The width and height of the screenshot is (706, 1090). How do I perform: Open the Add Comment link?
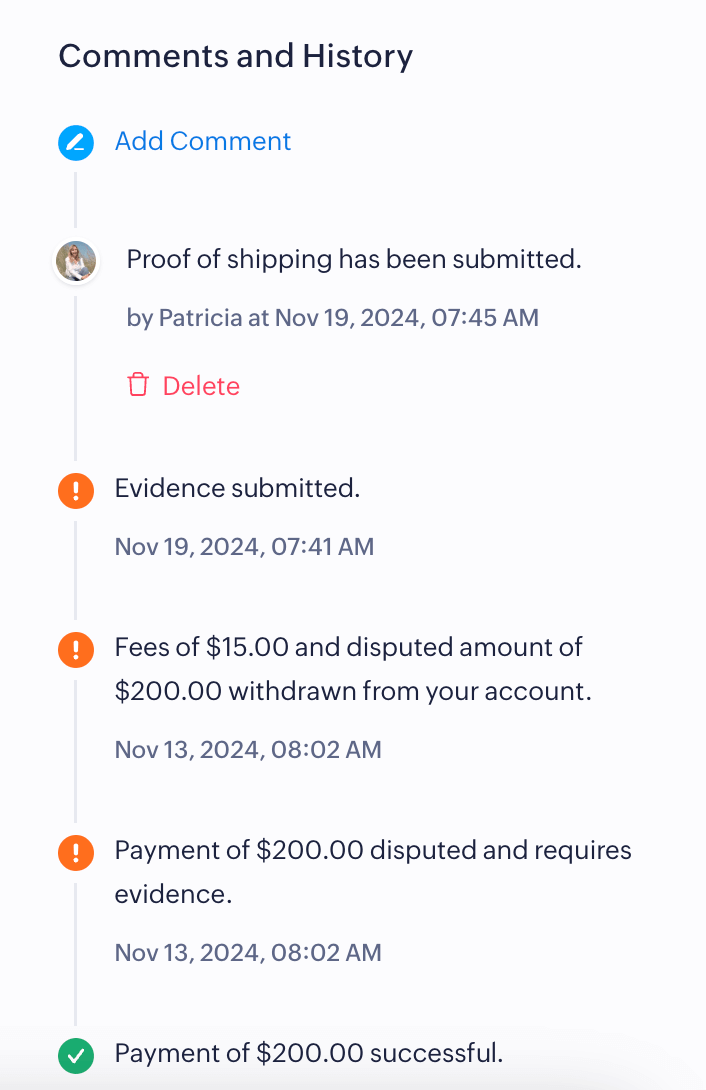[x=203, y=141]
